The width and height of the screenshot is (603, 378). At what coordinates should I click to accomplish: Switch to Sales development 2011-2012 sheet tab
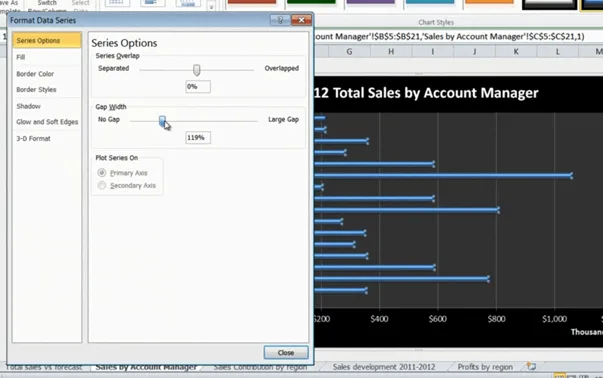pyautogui.click(x=384, y=367)
